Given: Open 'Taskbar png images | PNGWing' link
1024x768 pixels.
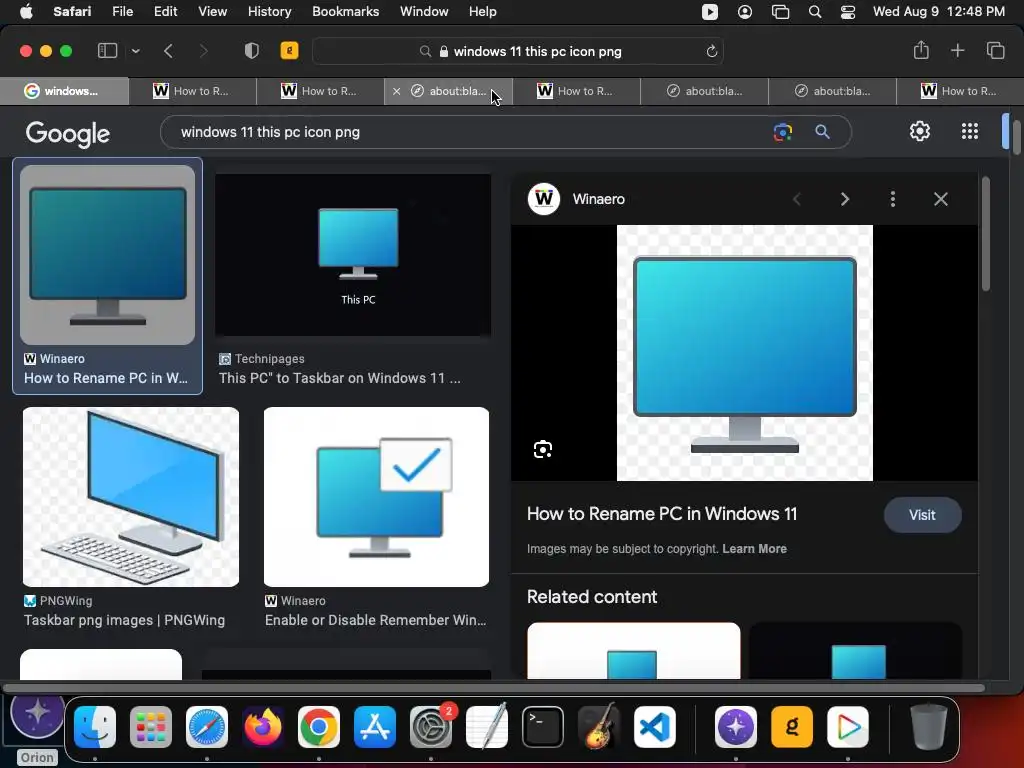Looking at the screenshot, I should 124,620.
